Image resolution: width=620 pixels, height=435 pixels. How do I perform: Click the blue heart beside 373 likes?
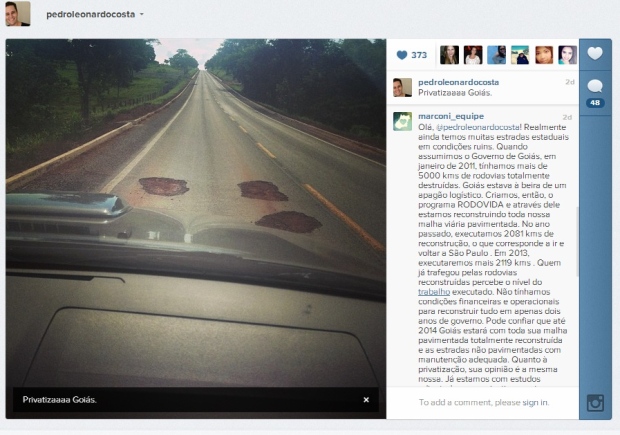click(402, 55)
